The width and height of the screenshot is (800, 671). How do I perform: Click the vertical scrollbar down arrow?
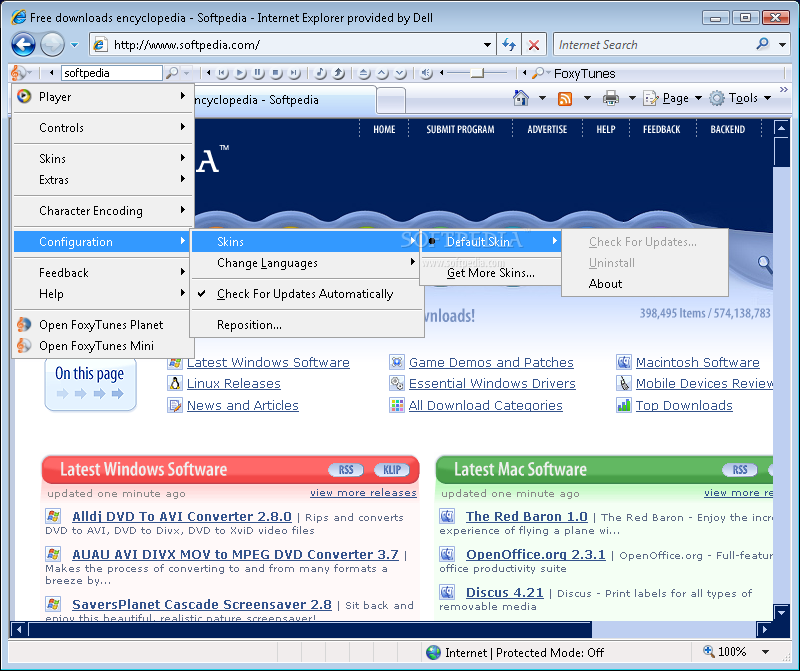click(x=781, y=611)
